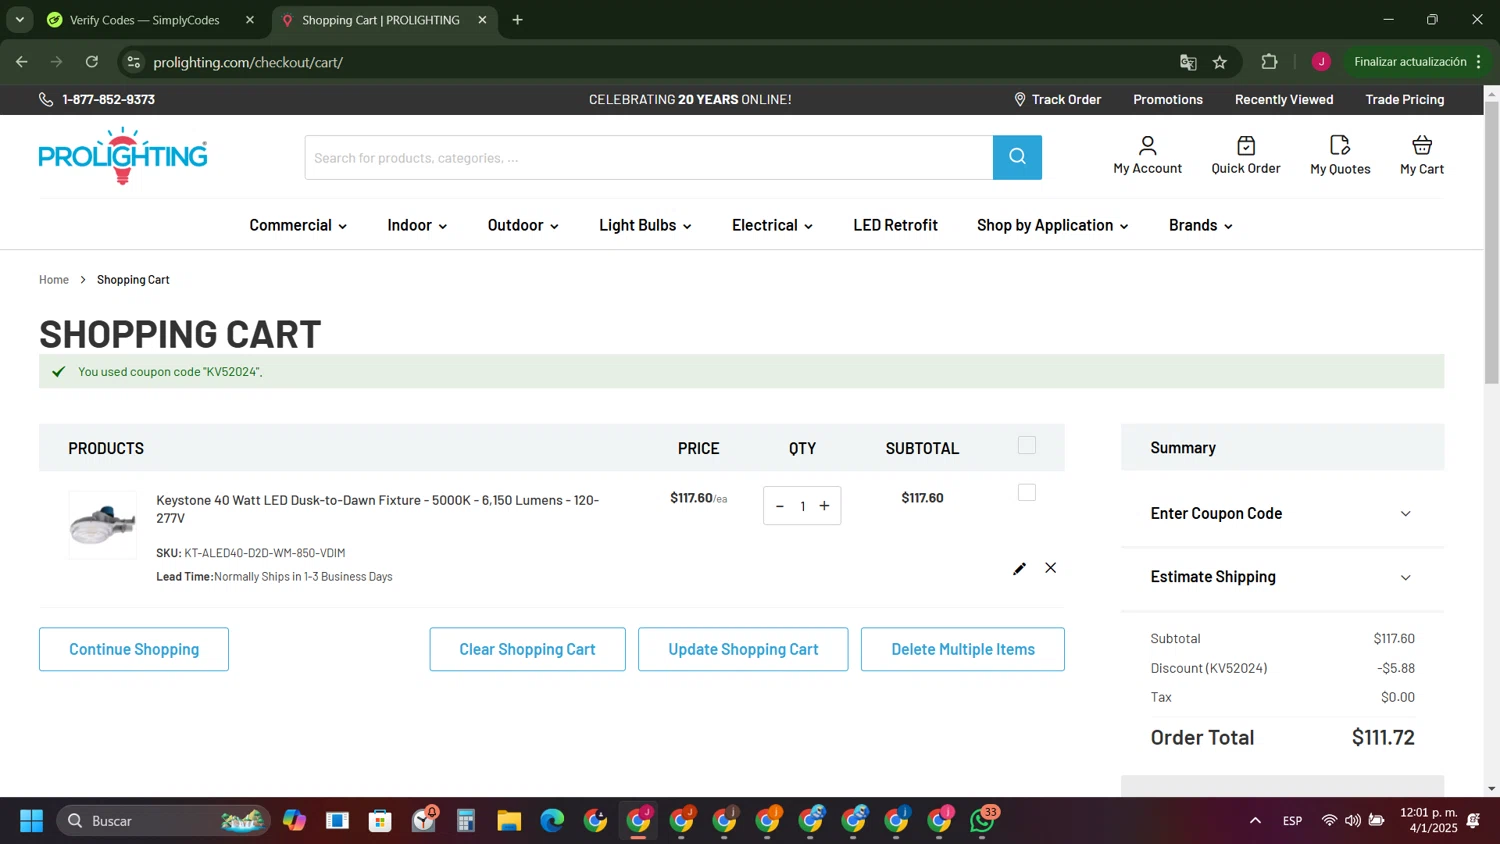Go back to the previous page

[22, 62]
